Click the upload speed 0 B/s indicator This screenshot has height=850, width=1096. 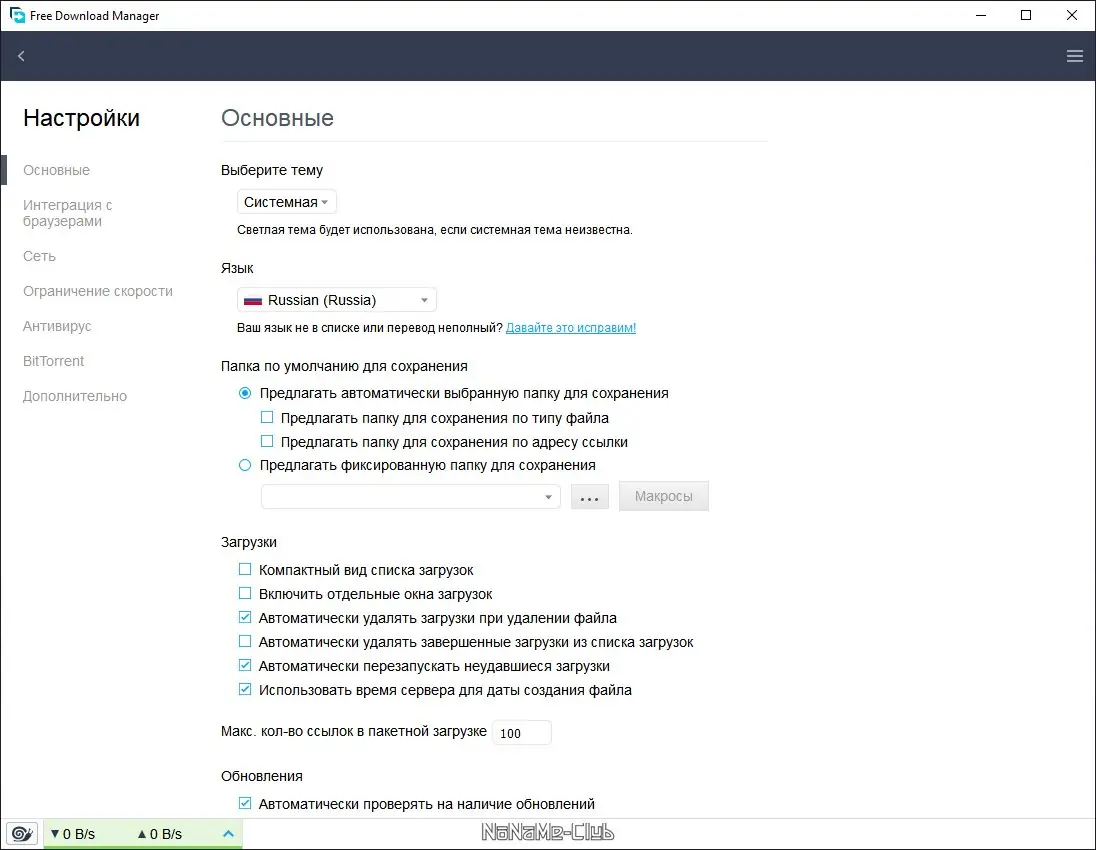159,834
